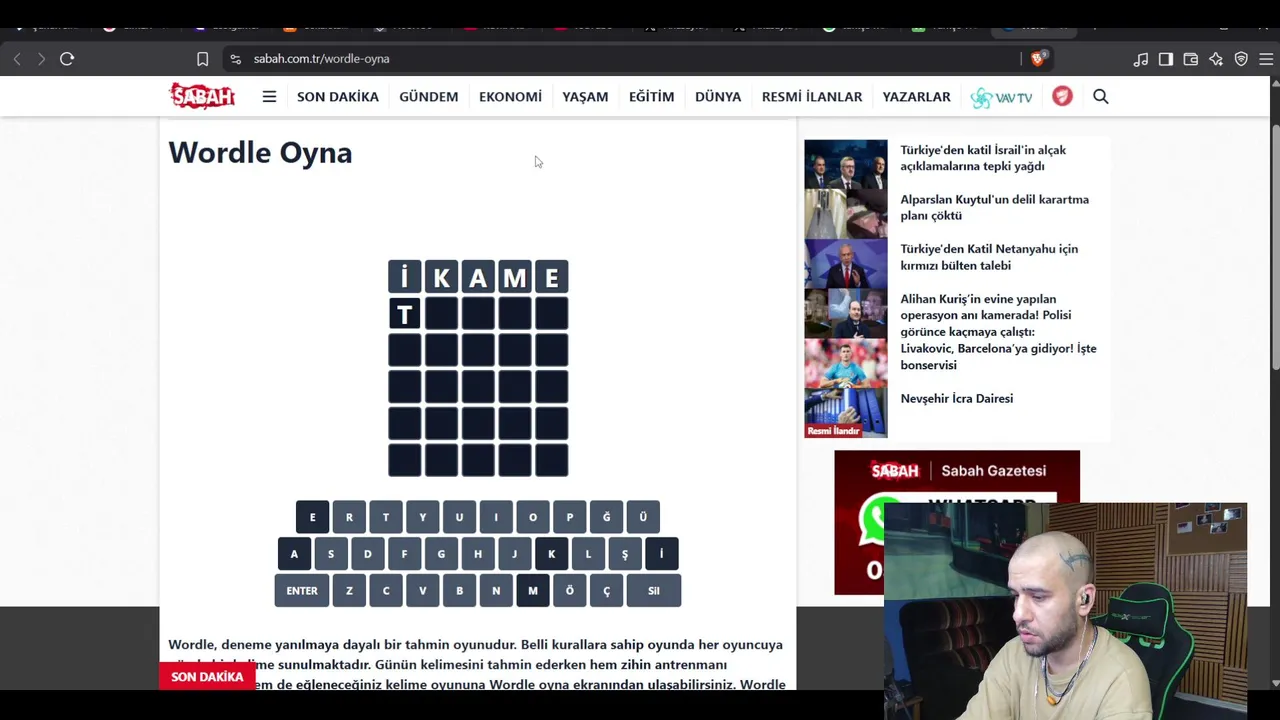Go to the YAZARLAR section
1280x720 pixels.
(x=917, y=97)
